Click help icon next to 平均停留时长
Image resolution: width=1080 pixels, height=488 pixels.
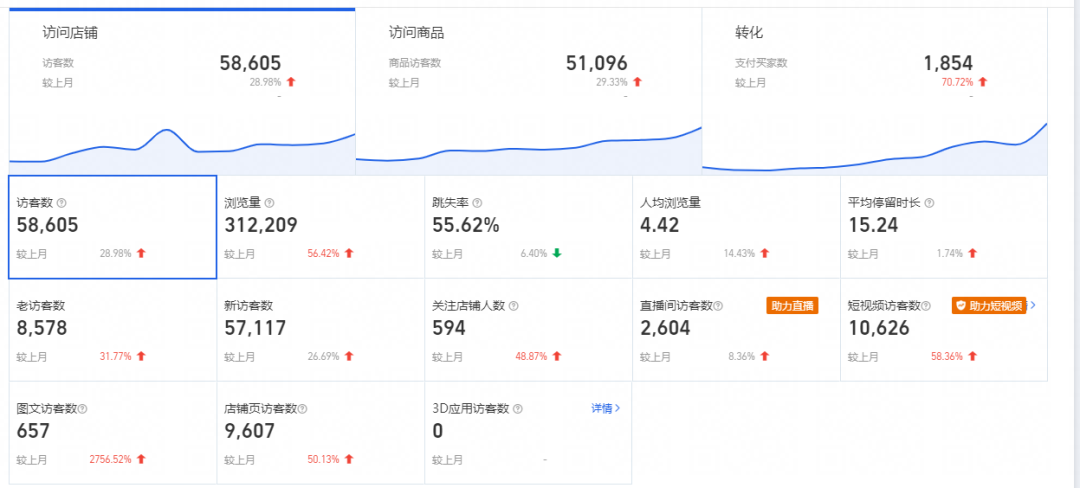(929, 203)
